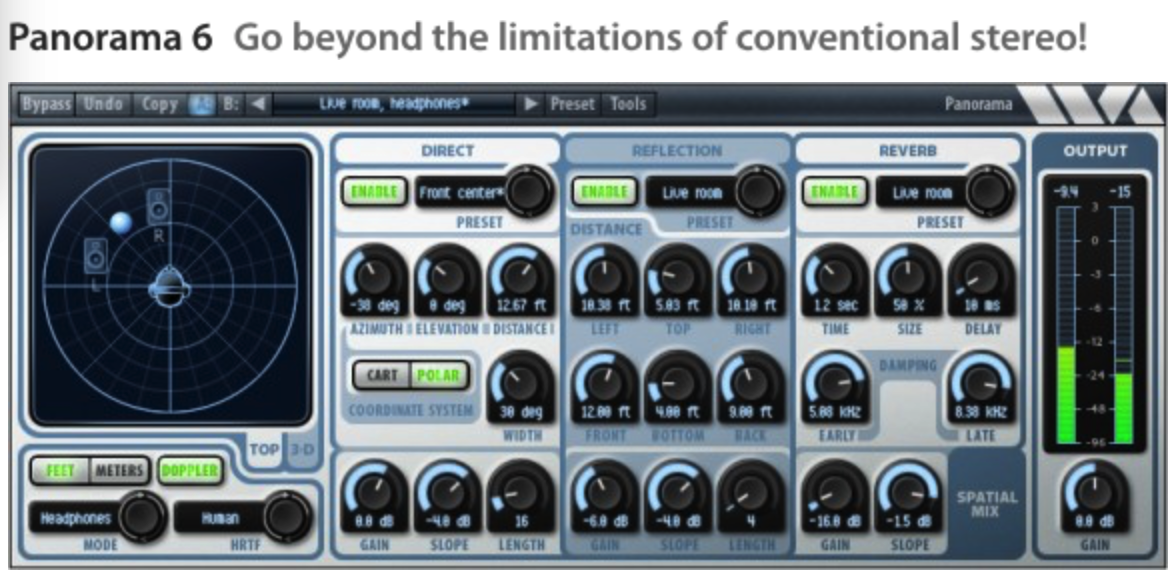Click the DIRECT LENGTH knob

click(521, 494)
